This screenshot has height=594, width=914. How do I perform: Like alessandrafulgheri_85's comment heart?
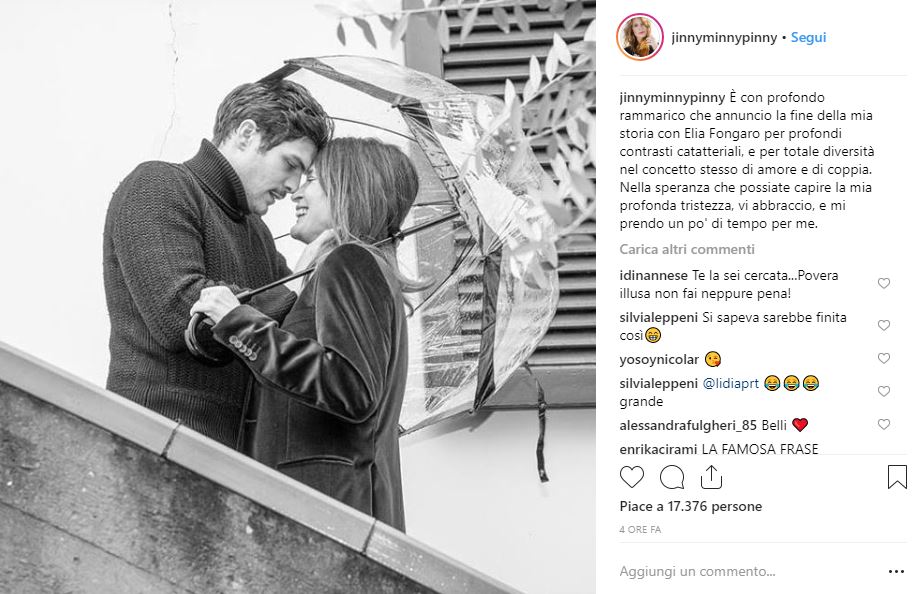point(884,424)
